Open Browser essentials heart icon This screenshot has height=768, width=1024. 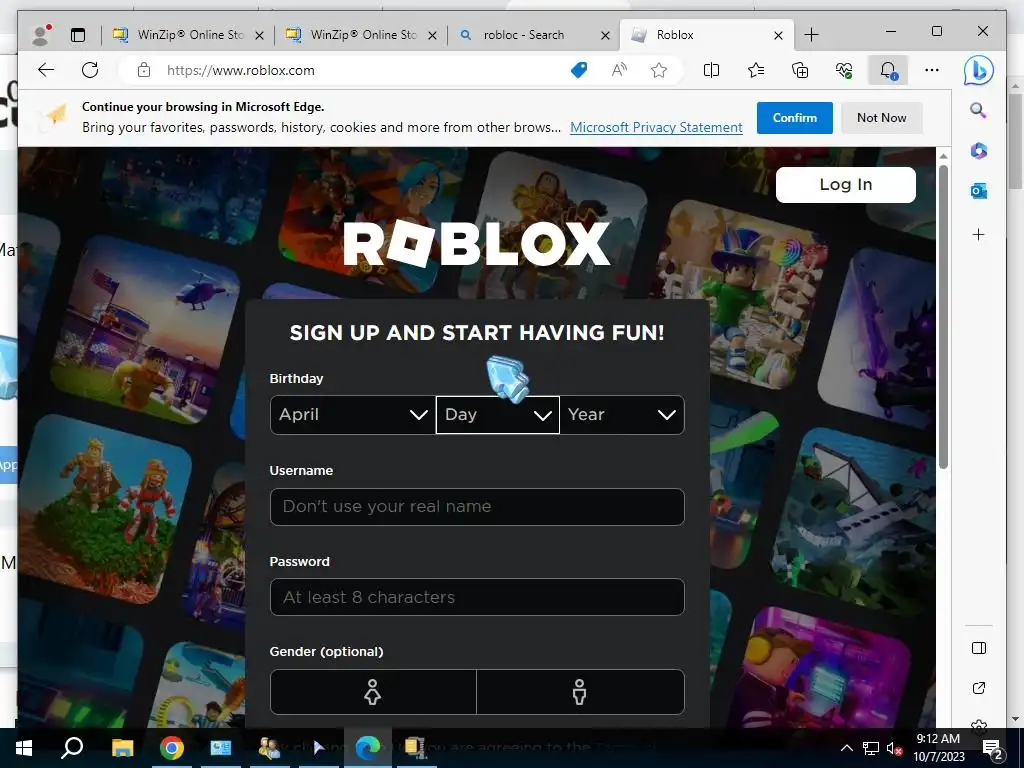(844, 70)
